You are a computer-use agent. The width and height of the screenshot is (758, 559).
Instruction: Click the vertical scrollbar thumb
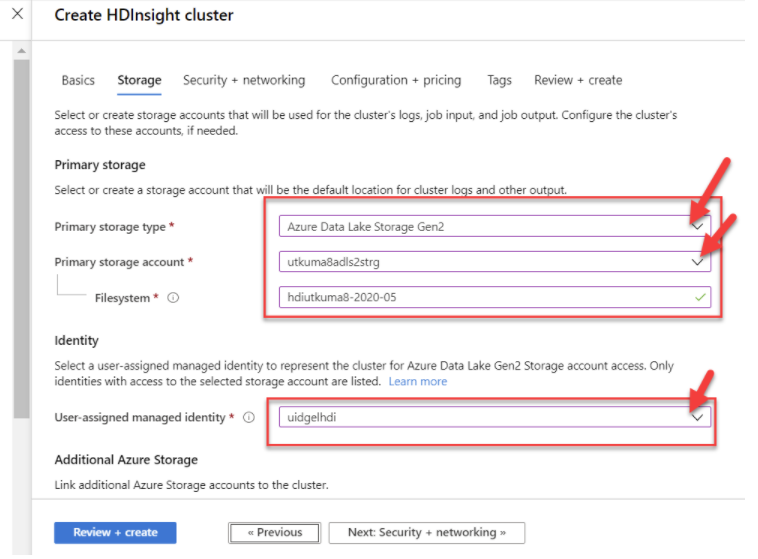[x=22, y=240]
